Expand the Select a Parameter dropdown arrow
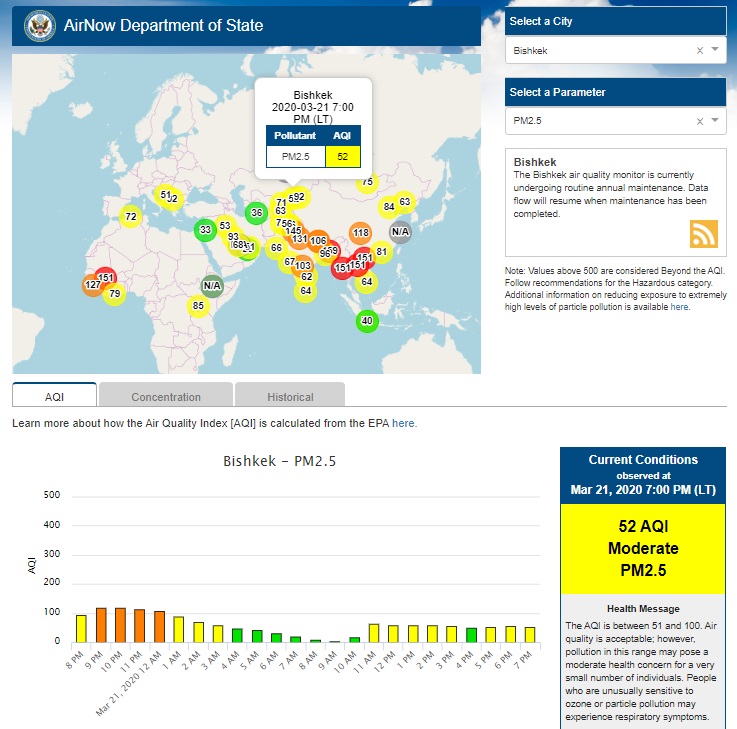Screen dimensions: 737x729 point(715,122)
